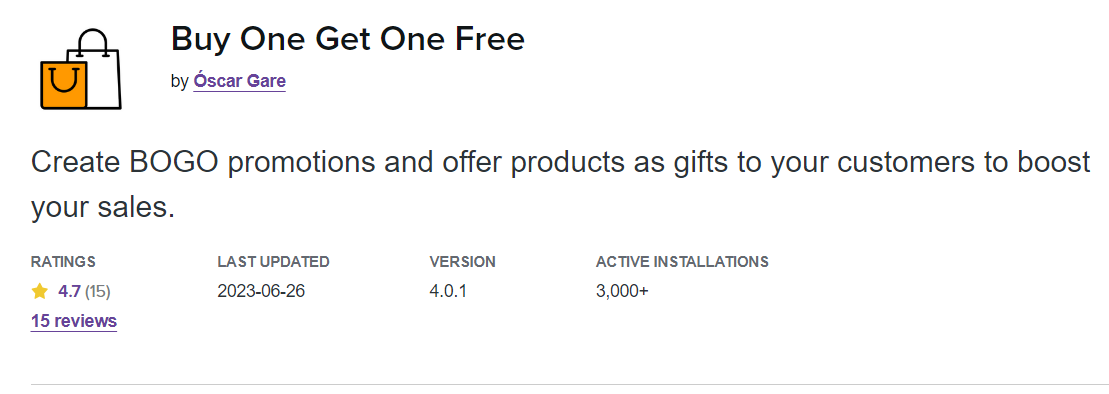The height and width of the screenshot is (394, 1109).
Task: Click the 3,000+ installations value
Action: (x=622, y=291)
